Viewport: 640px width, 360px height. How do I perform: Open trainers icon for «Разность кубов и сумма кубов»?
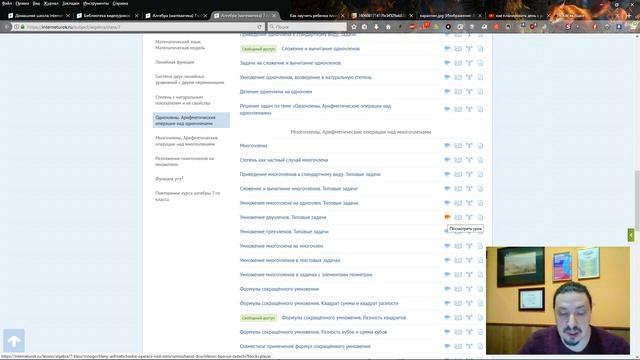[469, 332]
